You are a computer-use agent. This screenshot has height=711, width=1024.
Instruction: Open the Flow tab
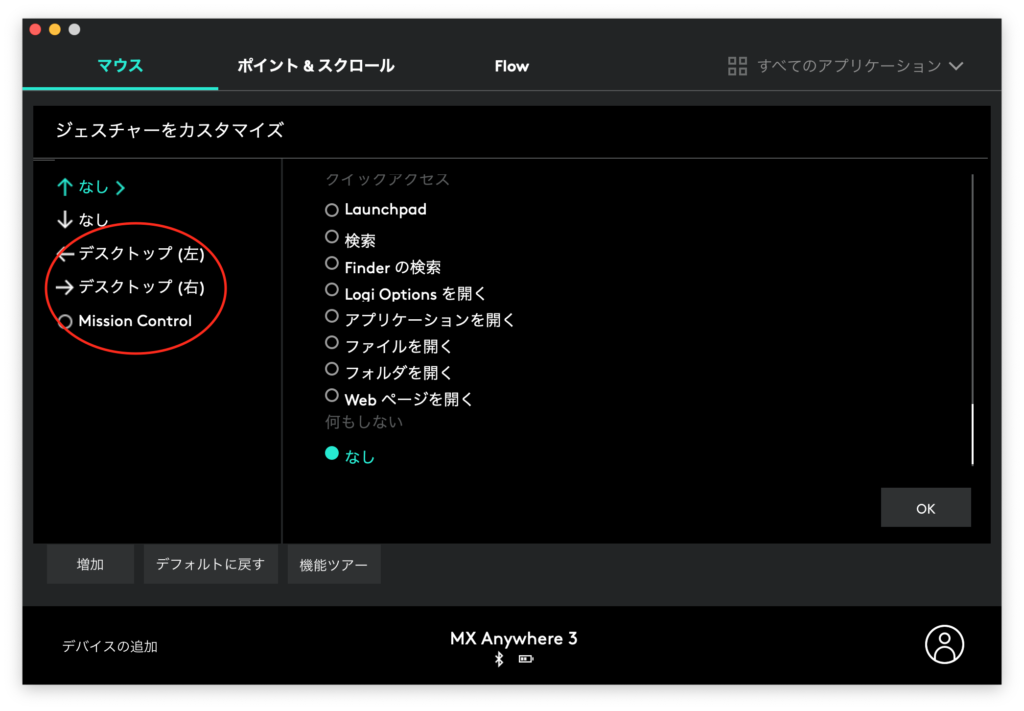(x=511, y=66)
